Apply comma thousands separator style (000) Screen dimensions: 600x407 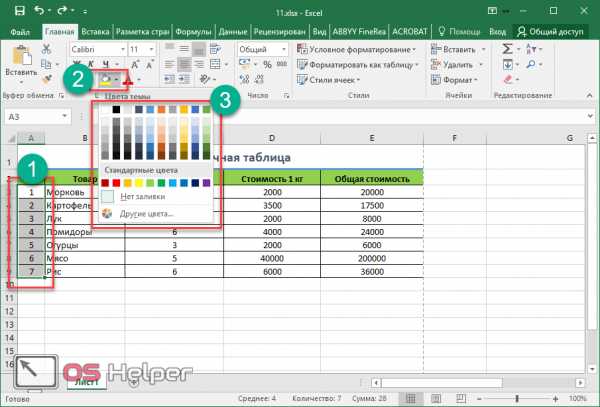pyautogui.click(x=282, y=64)
